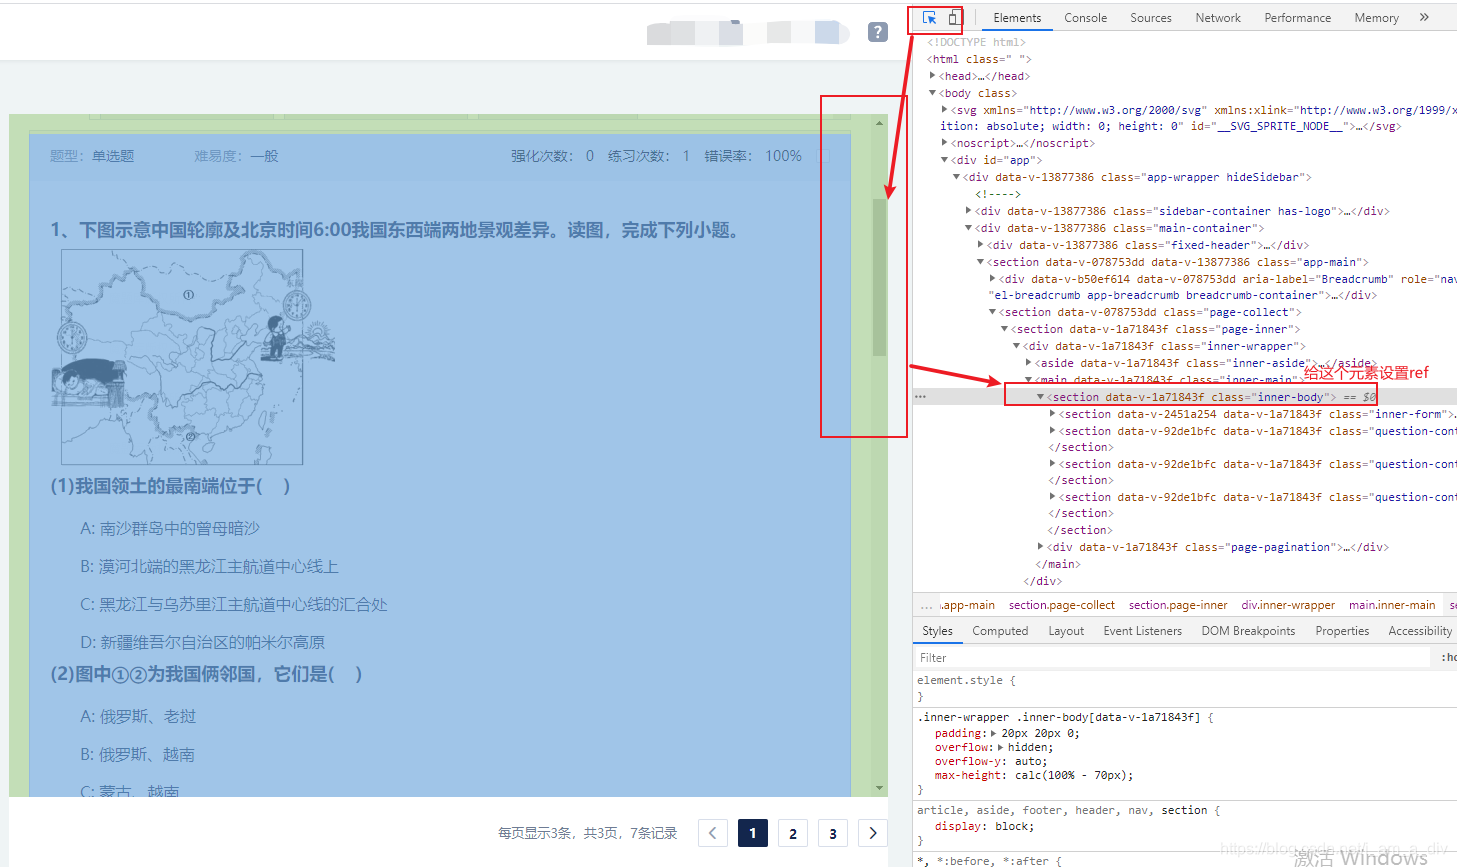The height and width of the screenshot is (867, 1457).
Task: Collapse the page-collect section node
Action: (992, 312)
